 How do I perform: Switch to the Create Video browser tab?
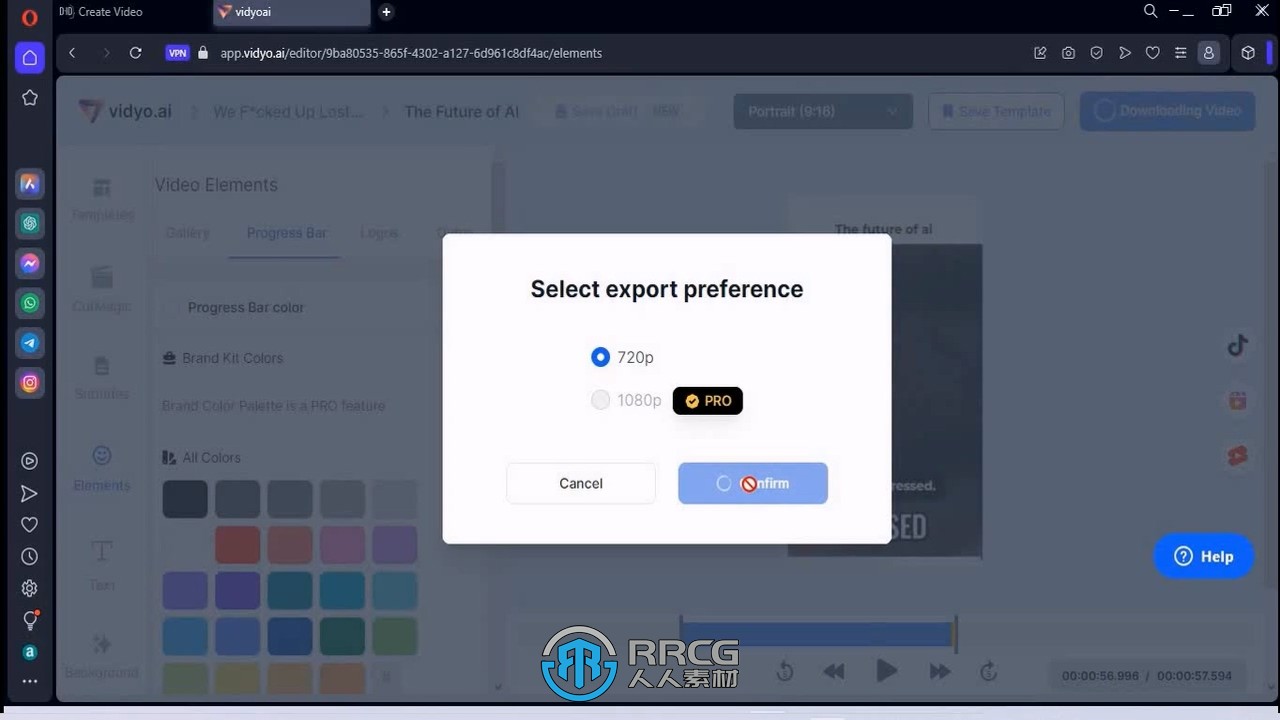click(x=110, y=12)
